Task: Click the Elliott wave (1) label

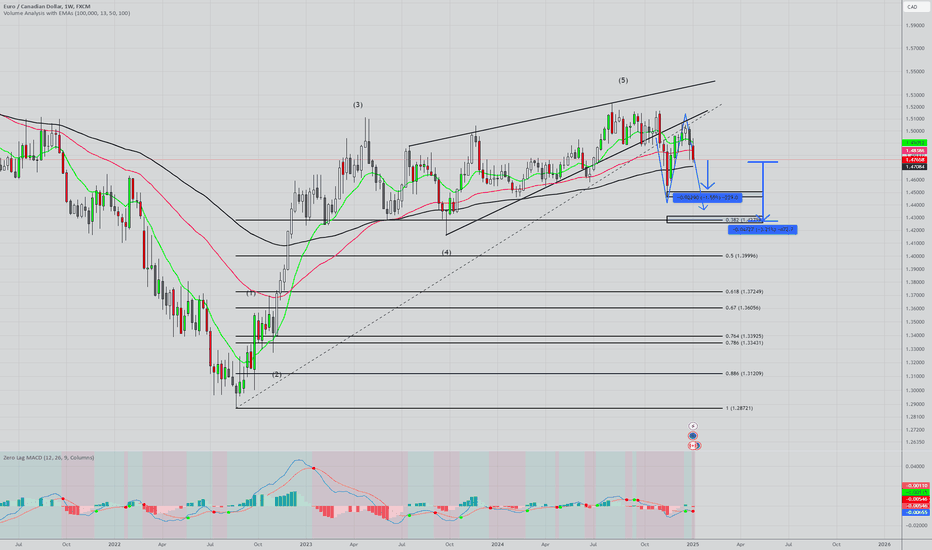Action: coord(251,293)
